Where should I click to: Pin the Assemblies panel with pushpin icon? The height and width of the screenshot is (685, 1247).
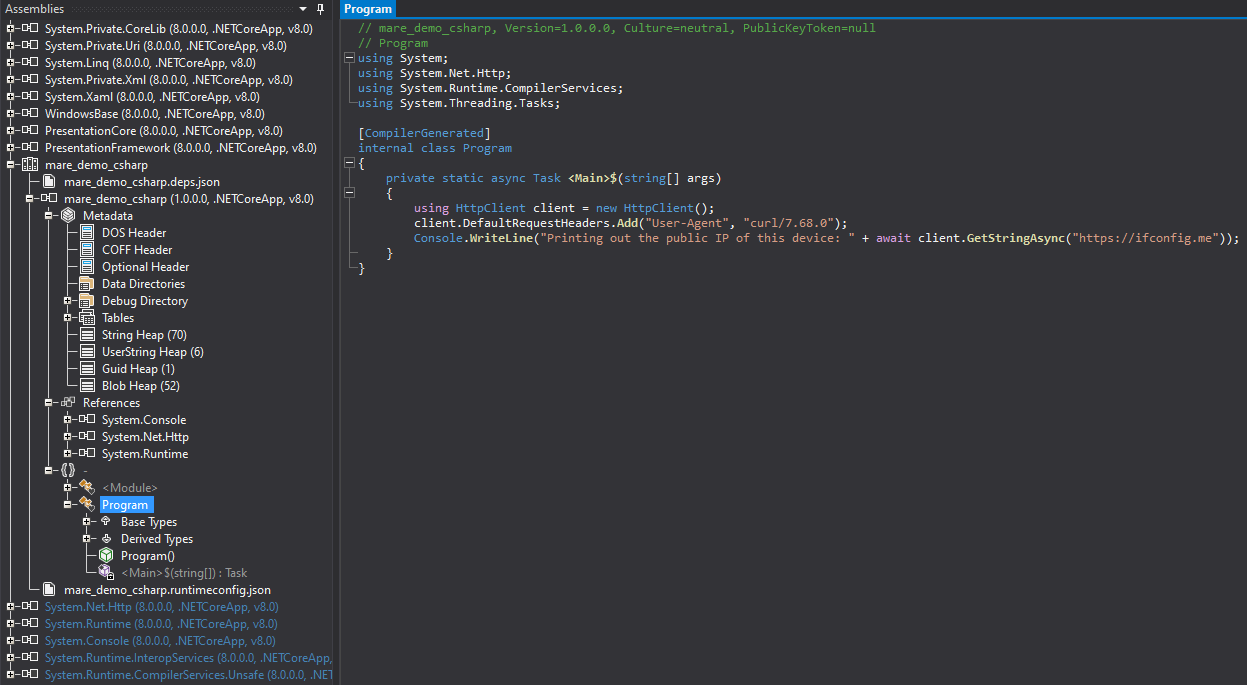(321, 9)
